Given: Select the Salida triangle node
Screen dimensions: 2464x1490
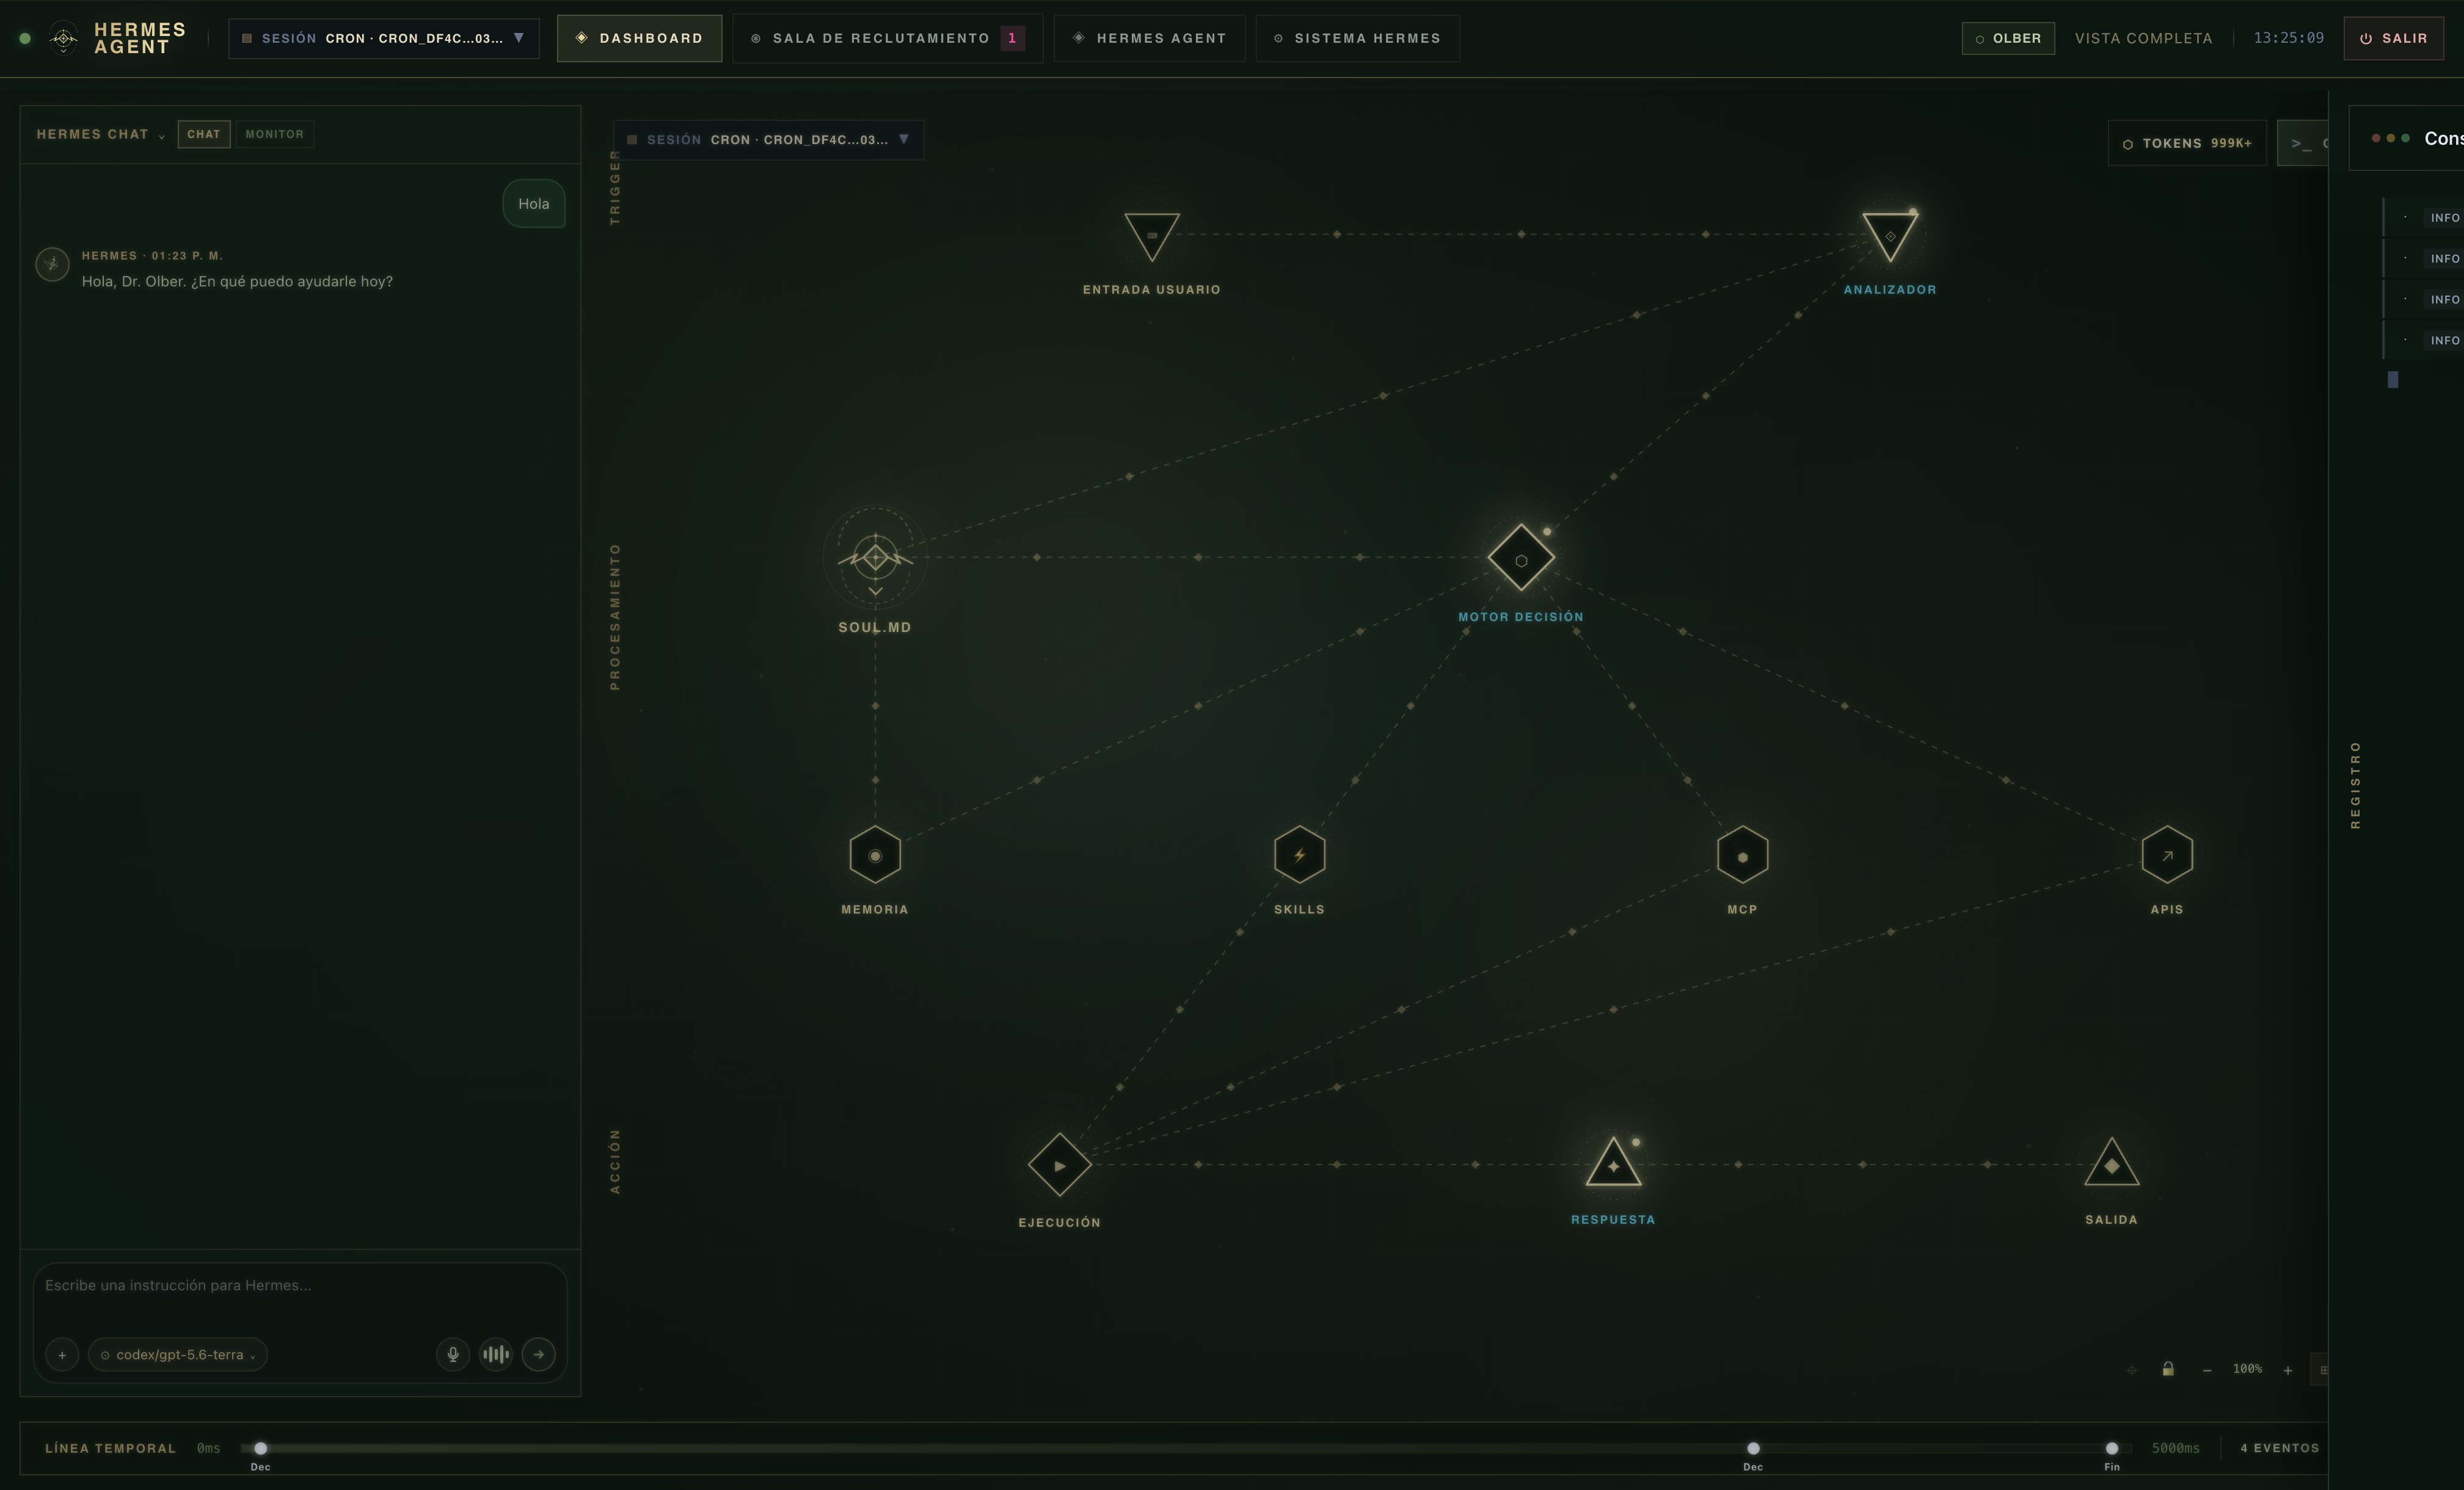Looking at the screenshot, I should (2111, 1163).
